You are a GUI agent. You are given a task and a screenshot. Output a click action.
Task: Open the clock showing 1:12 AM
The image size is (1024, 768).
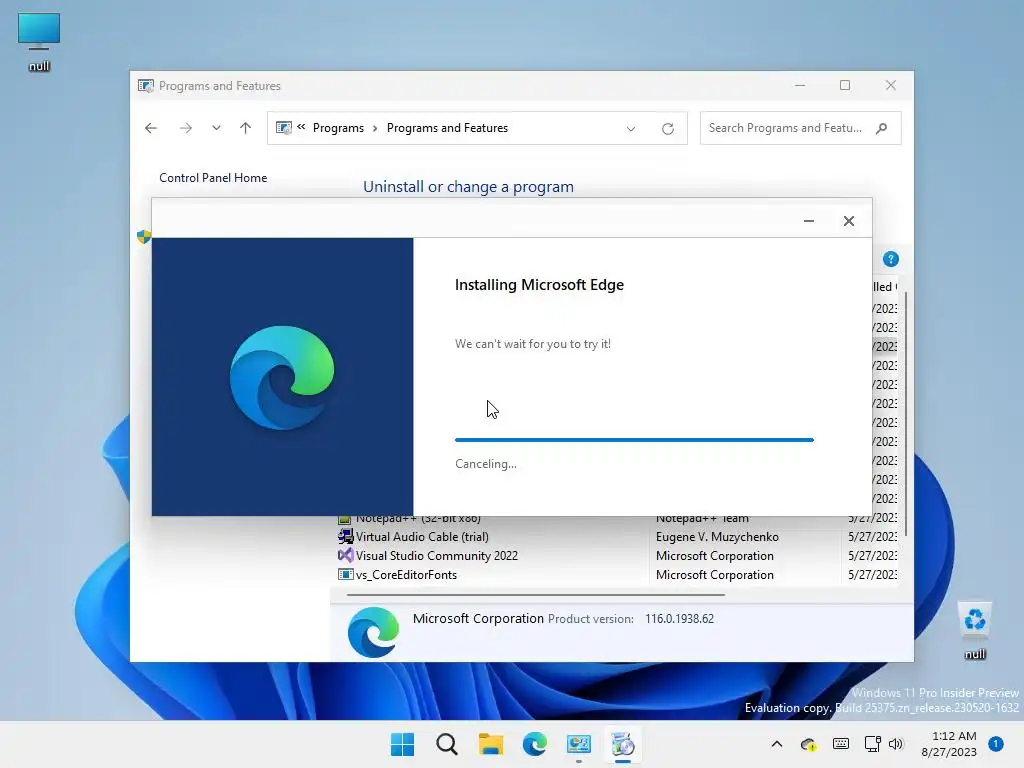pos(949,744)
